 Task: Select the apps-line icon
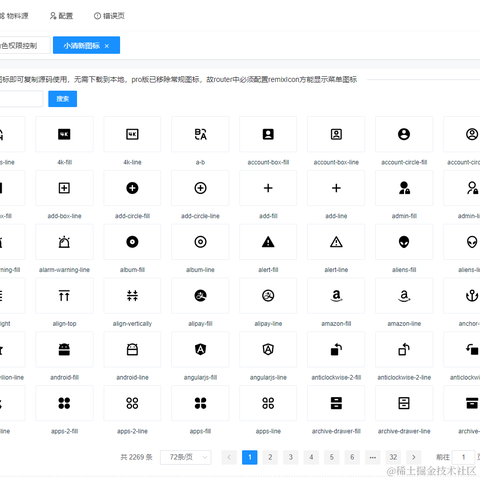(268, 403)
